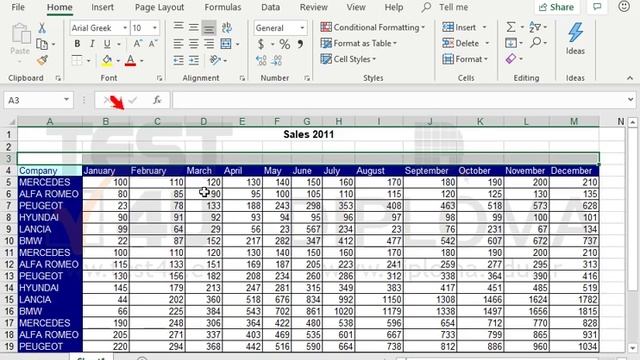This screenshot has width=640, height=360.
Task: Select the Format Painter brush
Action: tap(42, 60)
